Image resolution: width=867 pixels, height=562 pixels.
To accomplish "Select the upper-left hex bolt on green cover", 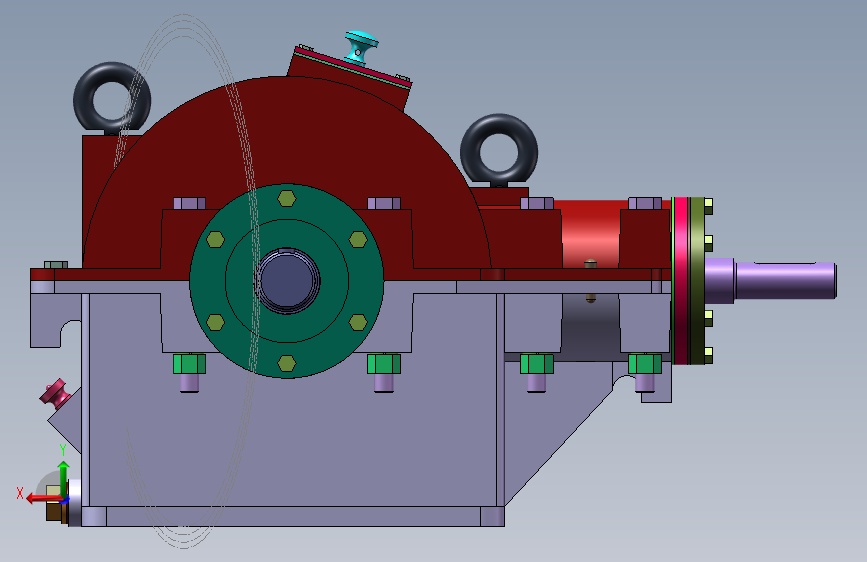I will pyautogui.click(x=215, y=240).
